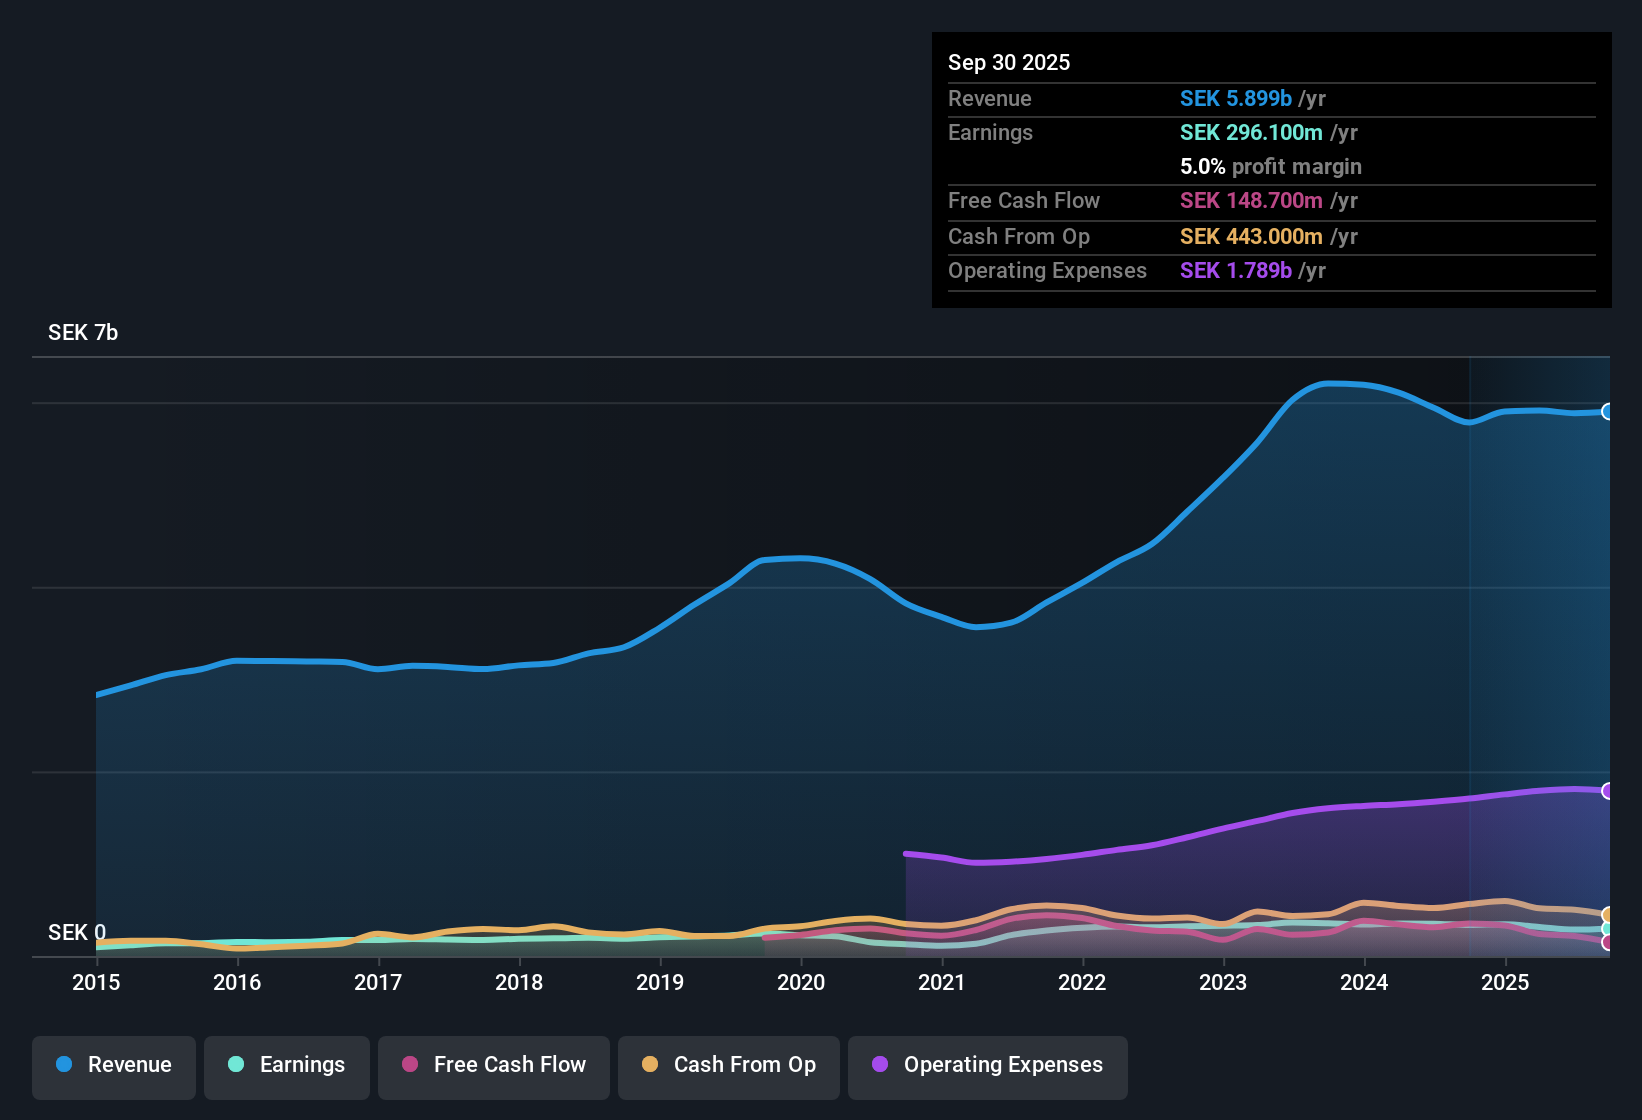Select the Revenue endpoint marker on the chart
Screen dimensions: 1642x1120
pos(1608,411)
